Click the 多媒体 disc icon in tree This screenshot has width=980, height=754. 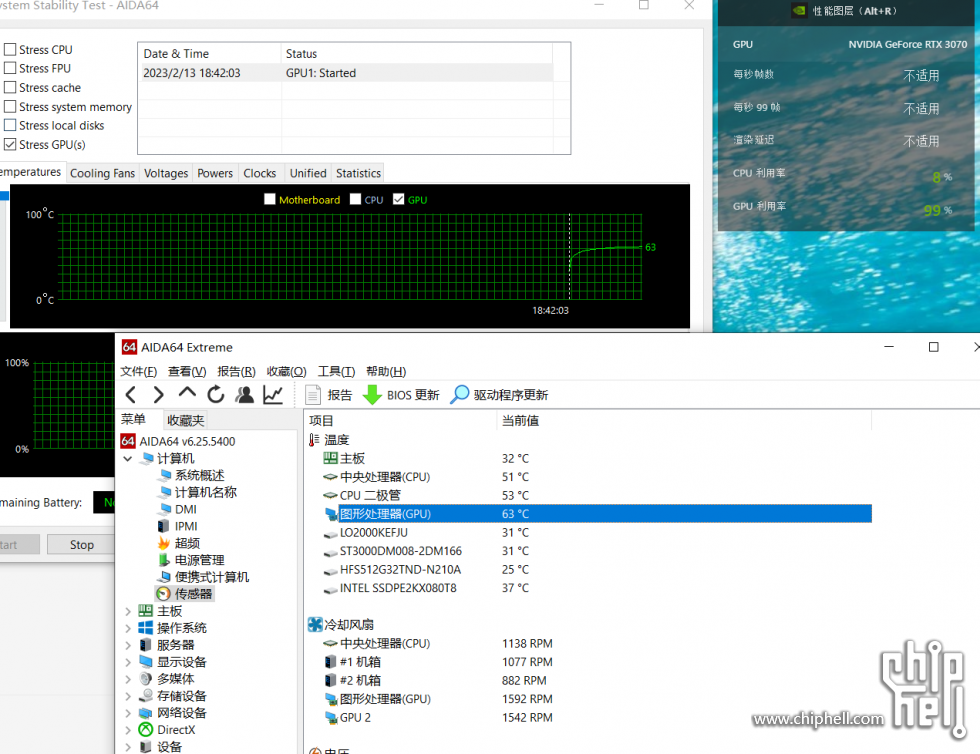click(146, 678)
